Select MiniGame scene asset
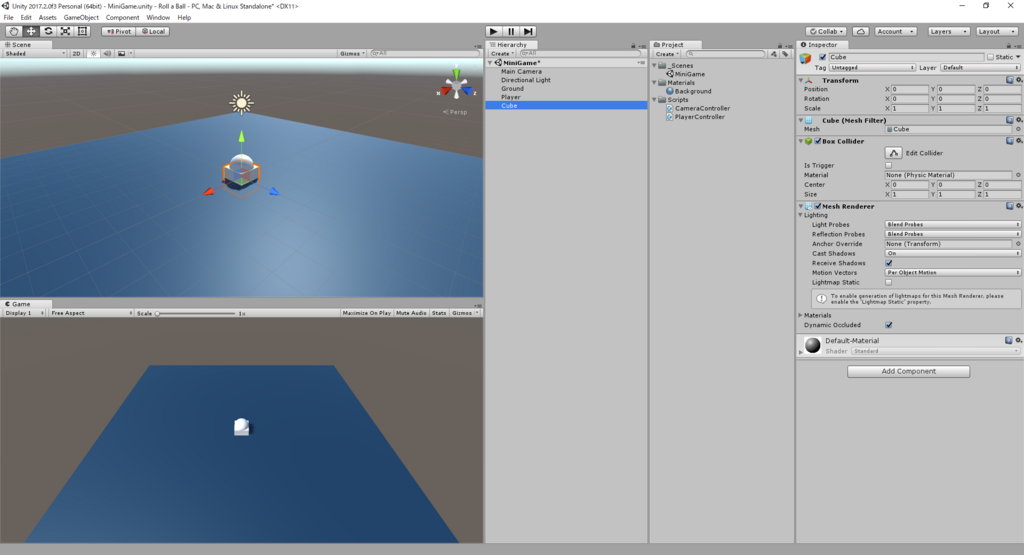Image resolution: width=1024 pixels, height=555 pixels. (690, 74)
